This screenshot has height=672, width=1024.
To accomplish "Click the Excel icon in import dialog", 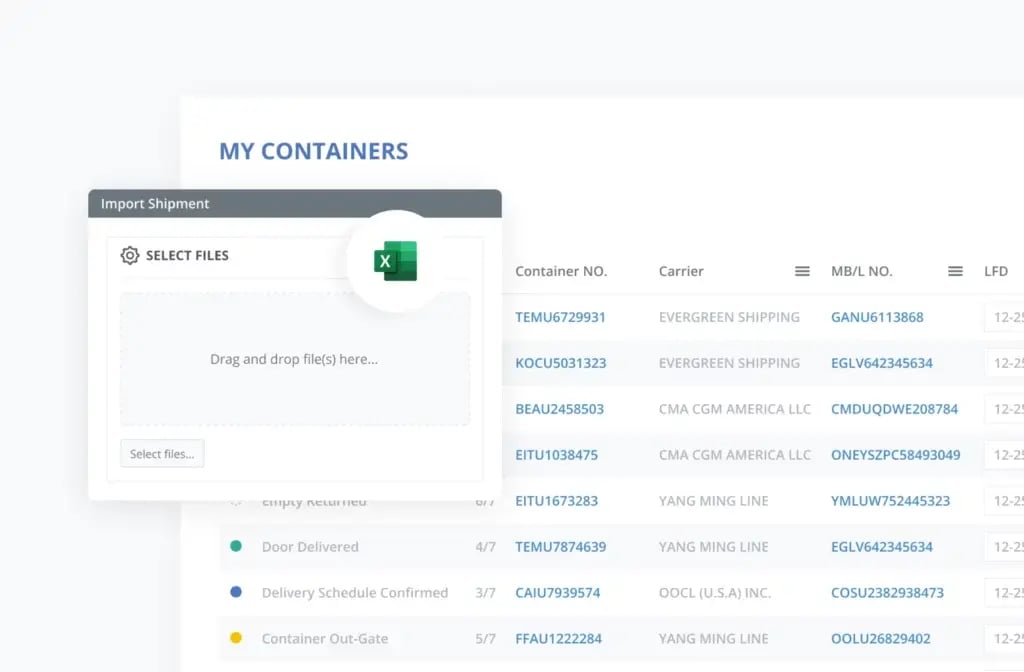I will point(396,261).
